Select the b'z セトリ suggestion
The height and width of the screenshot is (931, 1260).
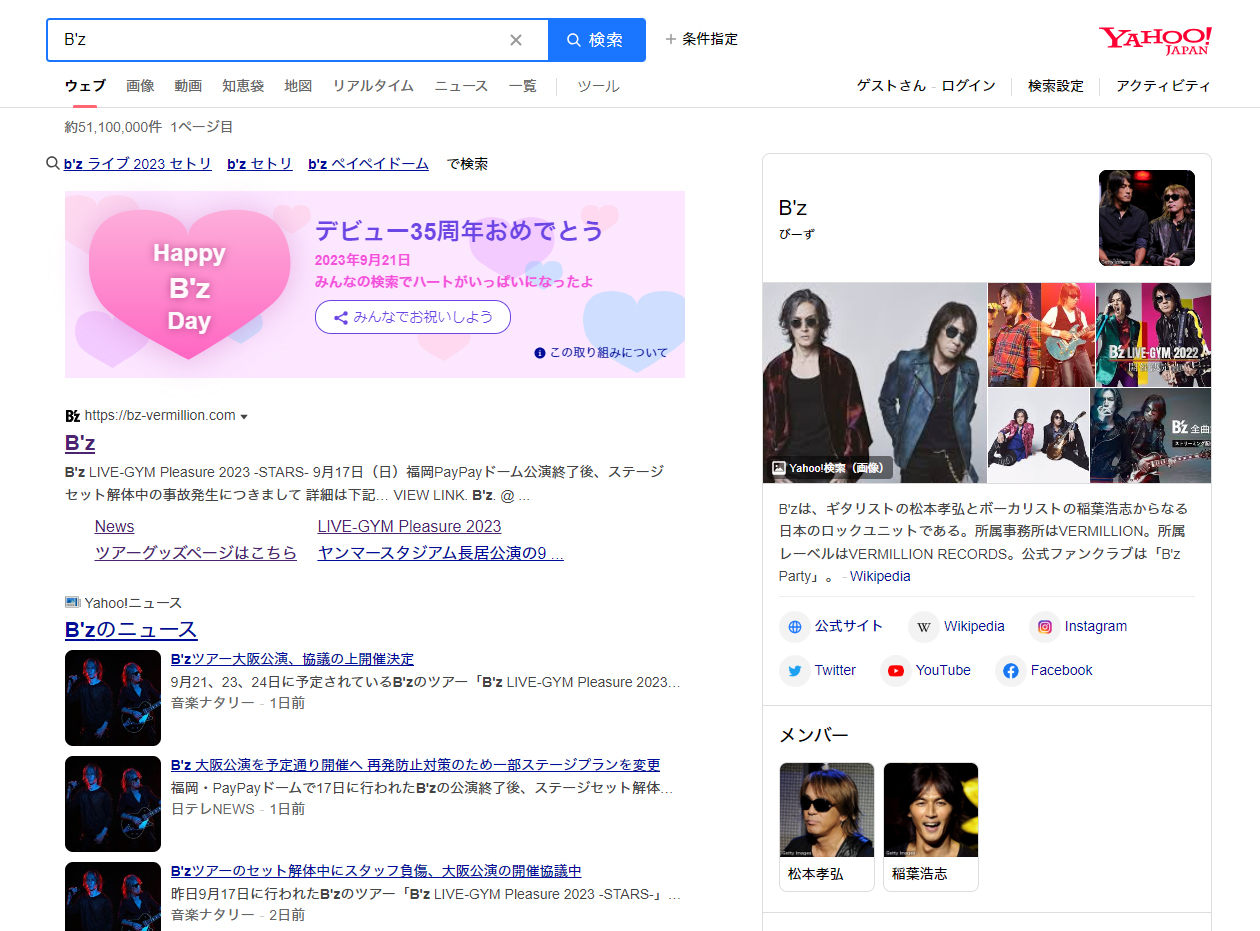pyautogui.click(x=260, y=164)
